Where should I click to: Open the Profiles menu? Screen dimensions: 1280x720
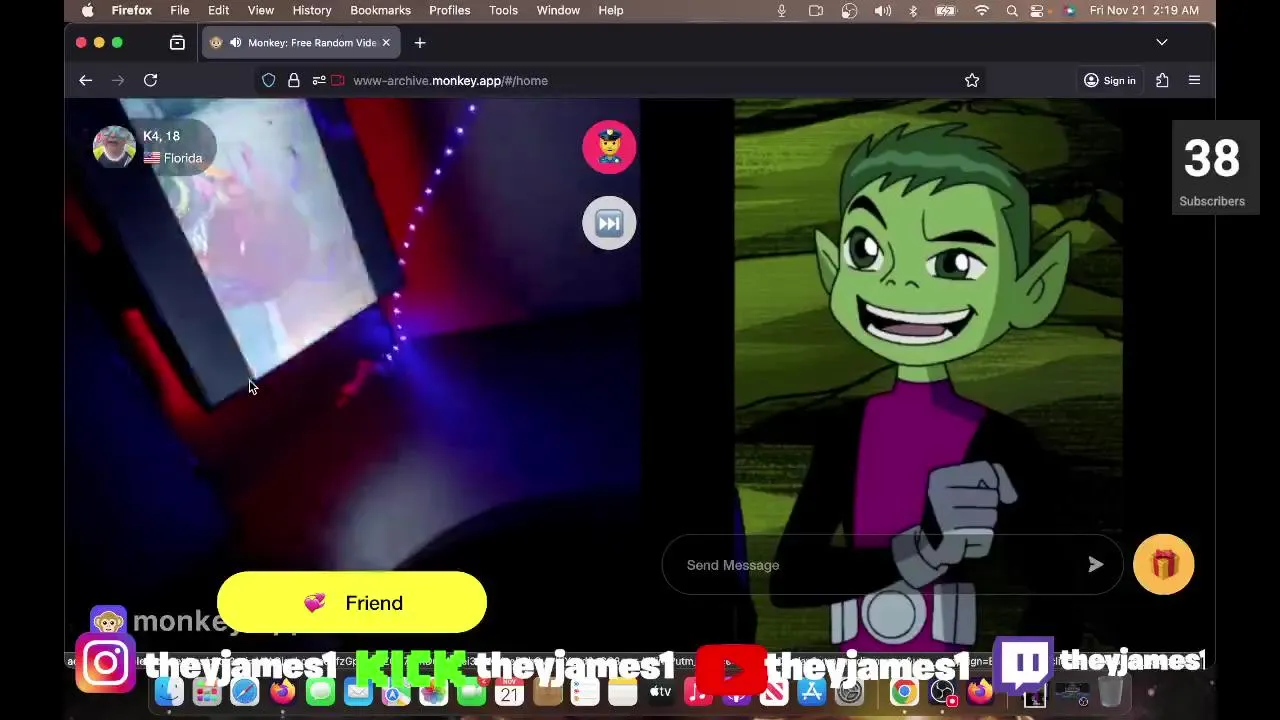coord(450,10)
